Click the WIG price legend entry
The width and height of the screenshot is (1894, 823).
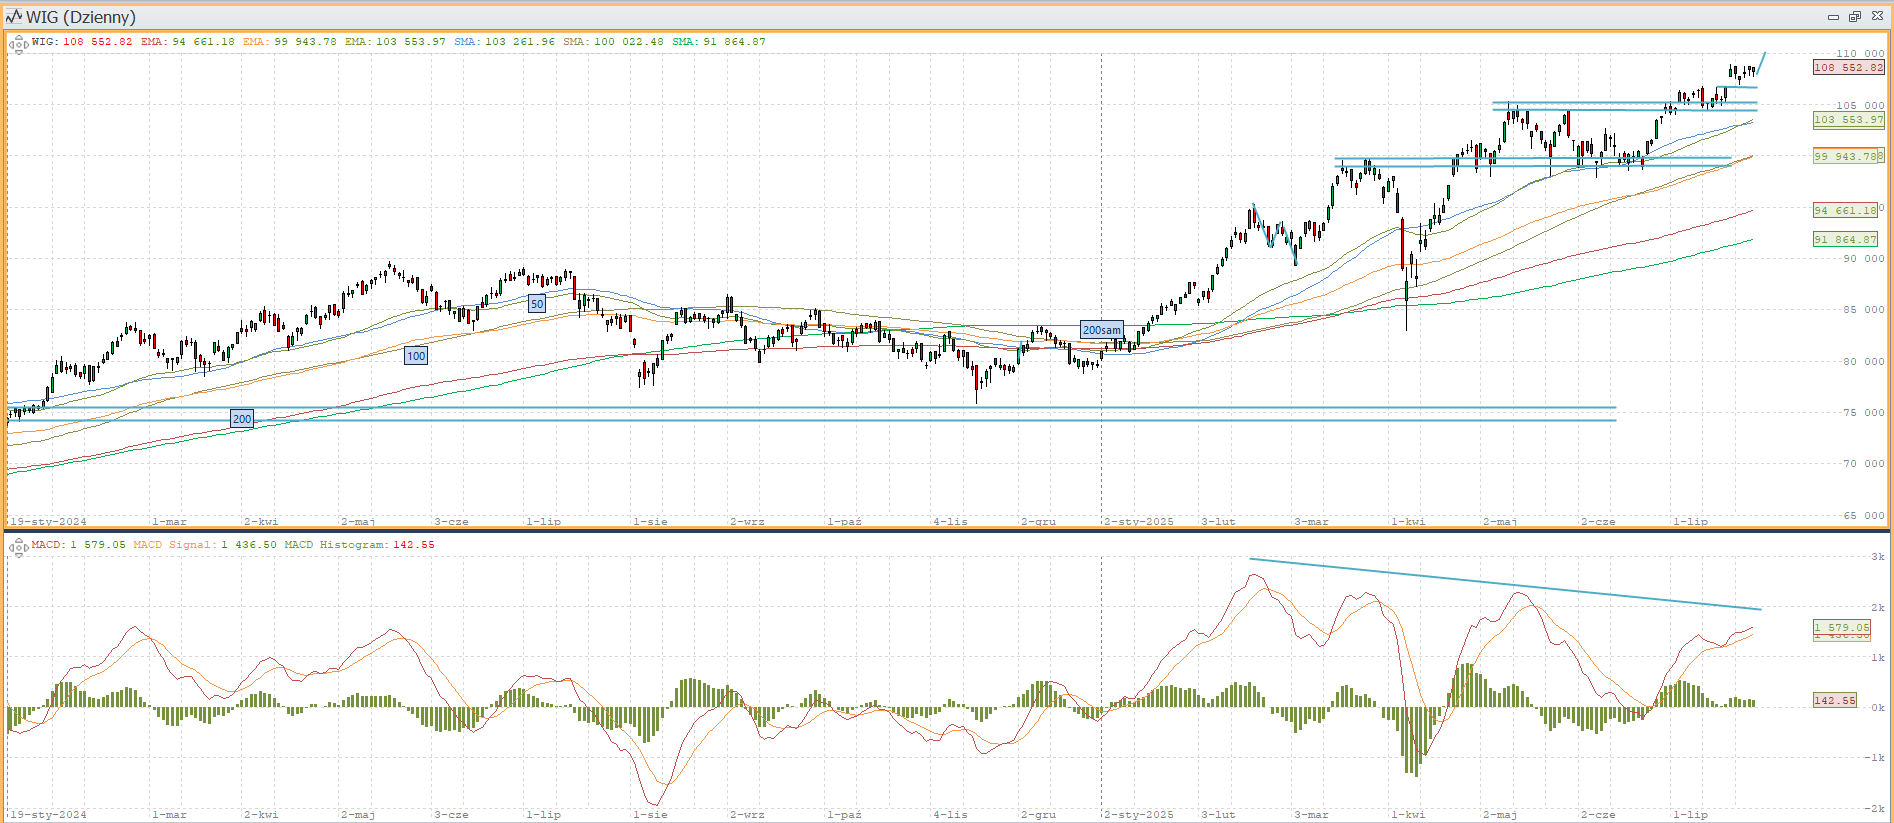coord(82,42)
